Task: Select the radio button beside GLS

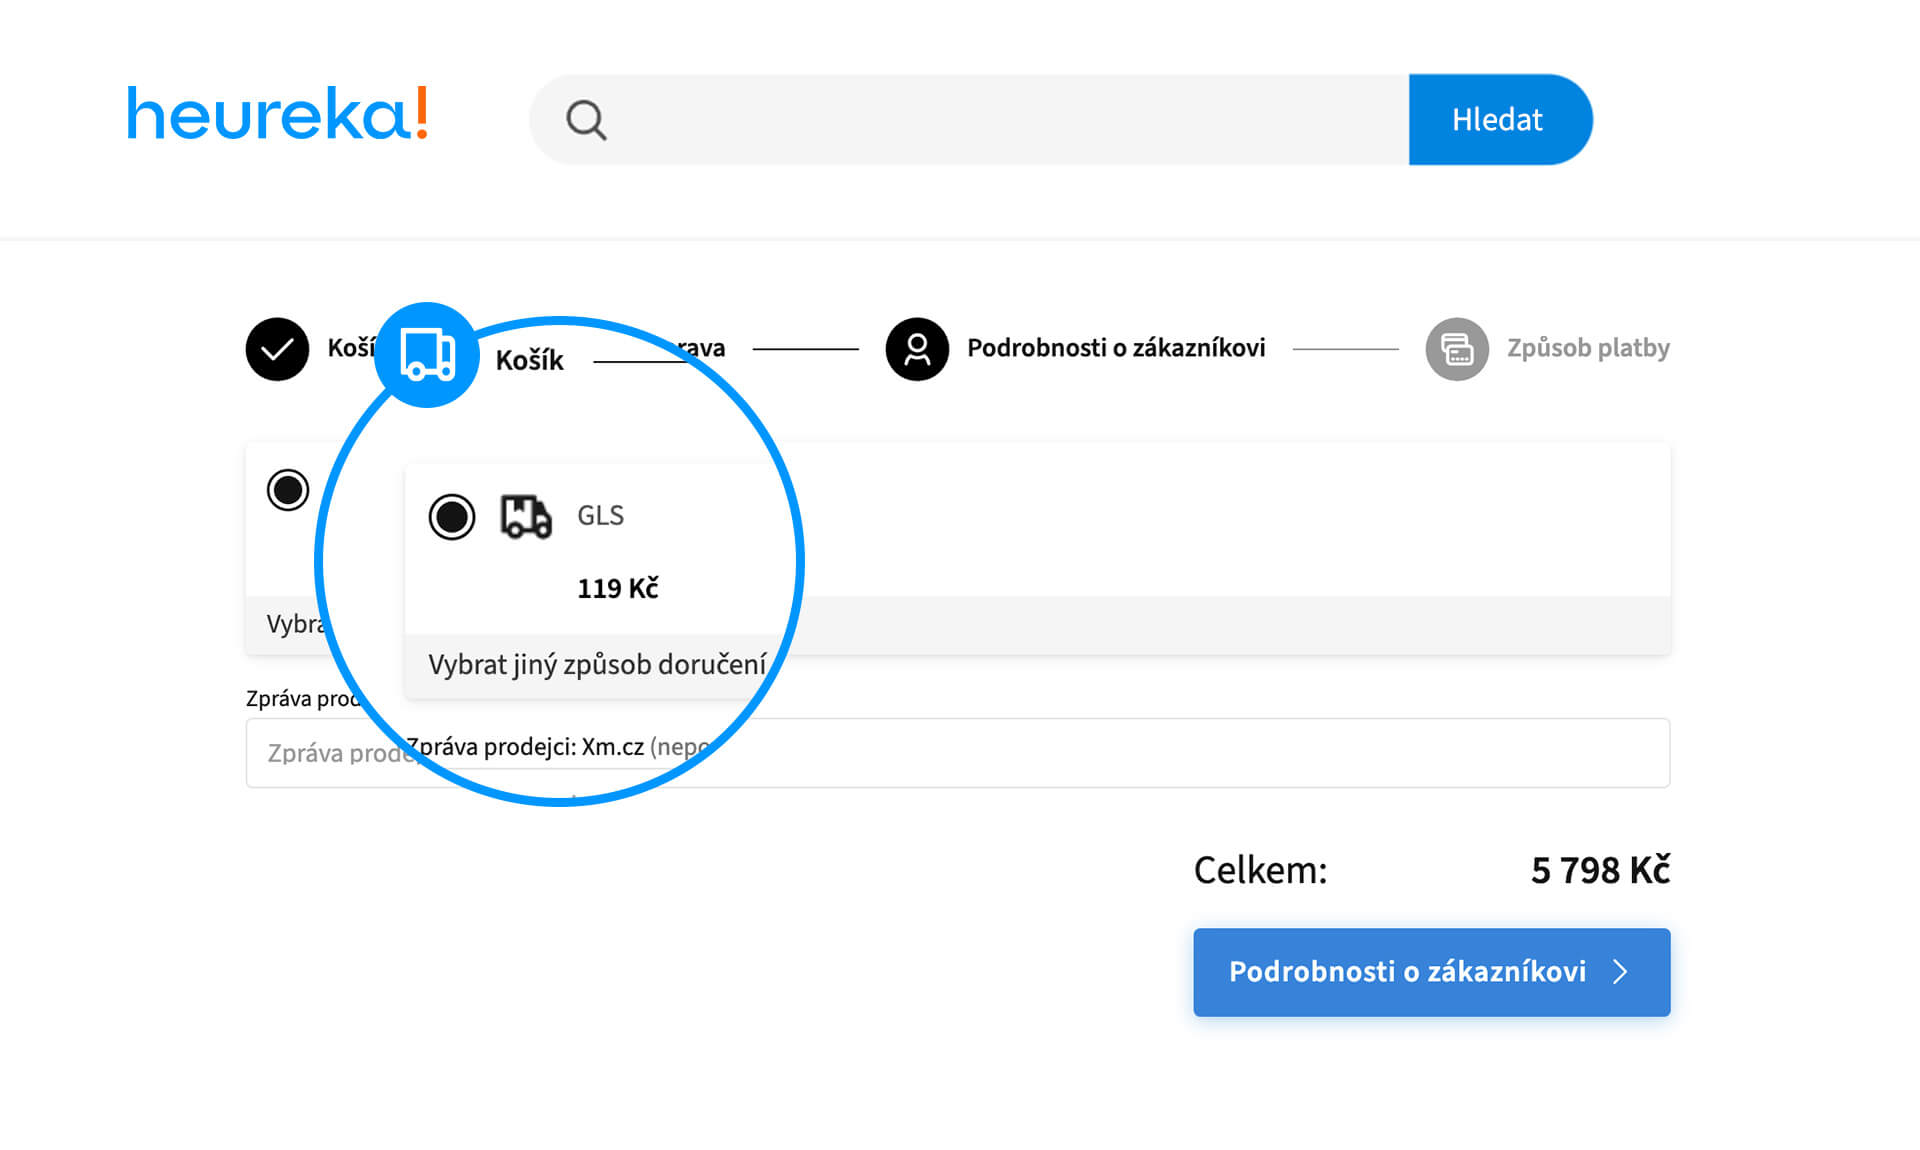Action: click(451, 517)
